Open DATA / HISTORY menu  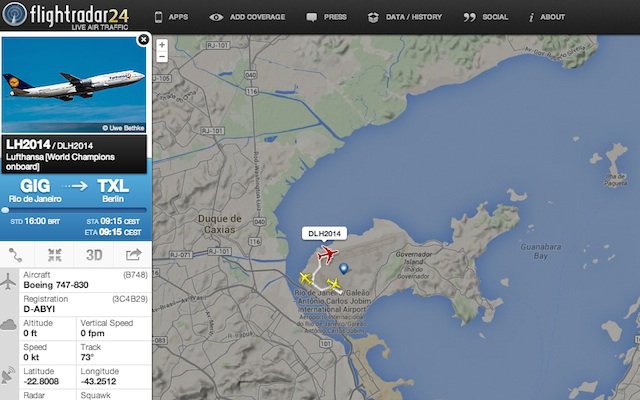(414, 17)
